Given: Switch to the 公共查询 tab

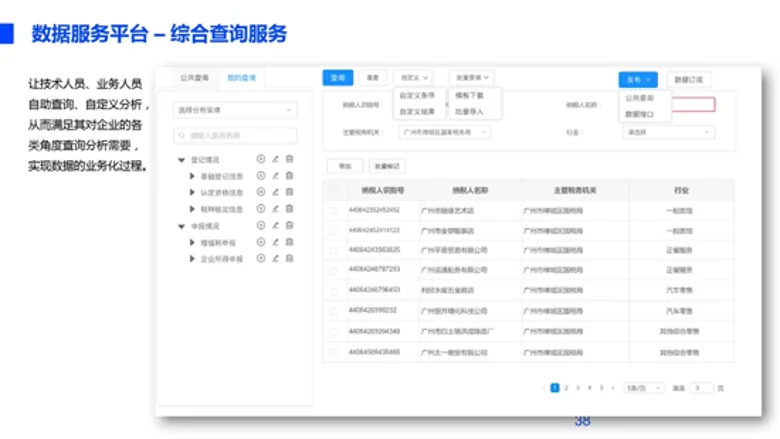Looking at the screenshot, I should (195, 78).
